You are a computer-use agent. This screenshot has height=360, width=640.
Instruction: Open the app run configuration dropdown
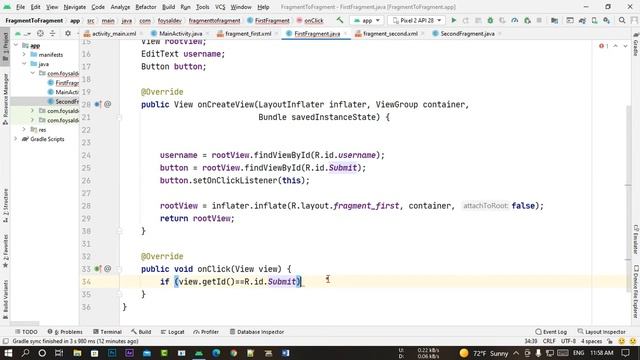point(367,20)
